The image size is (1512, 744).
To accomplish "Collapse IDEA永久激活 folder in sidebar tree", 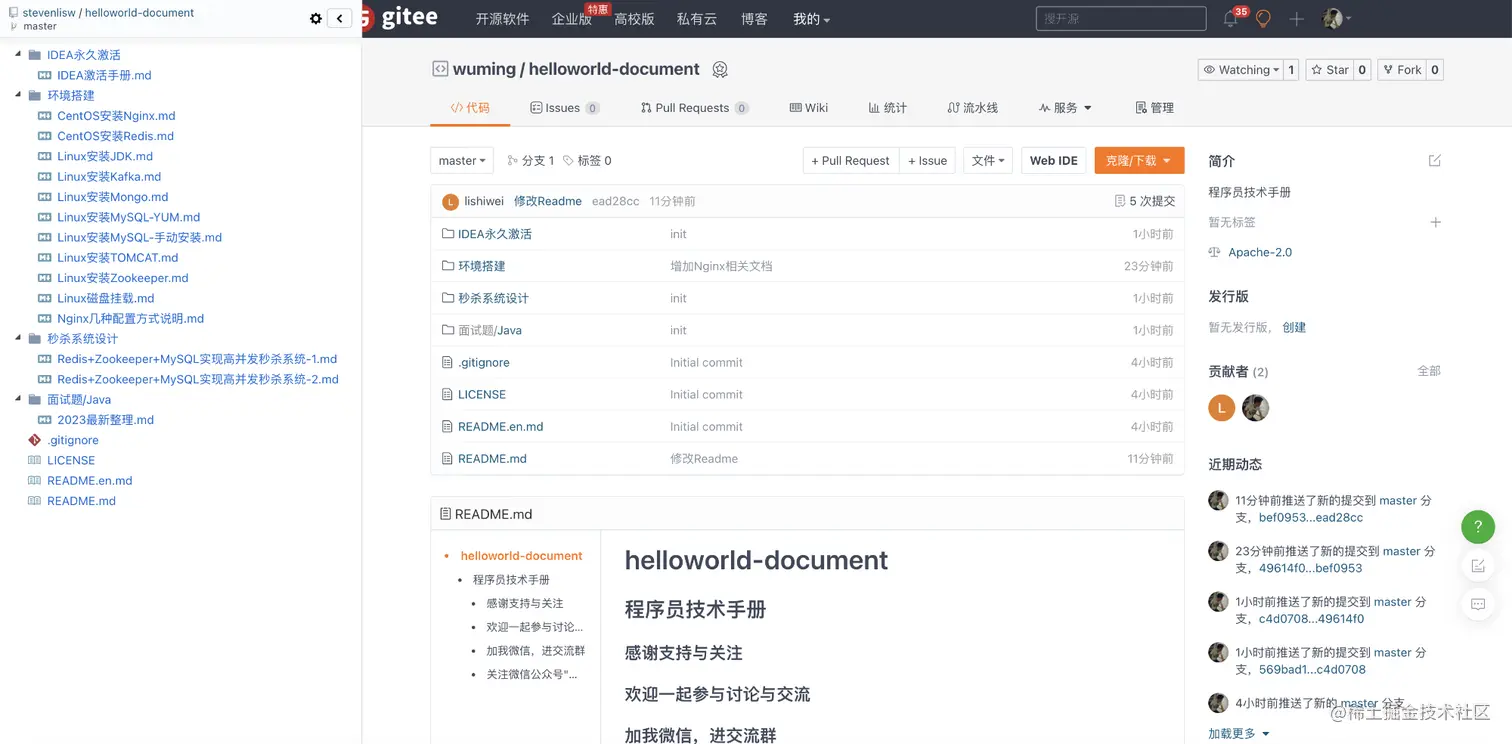I will 19,54.
